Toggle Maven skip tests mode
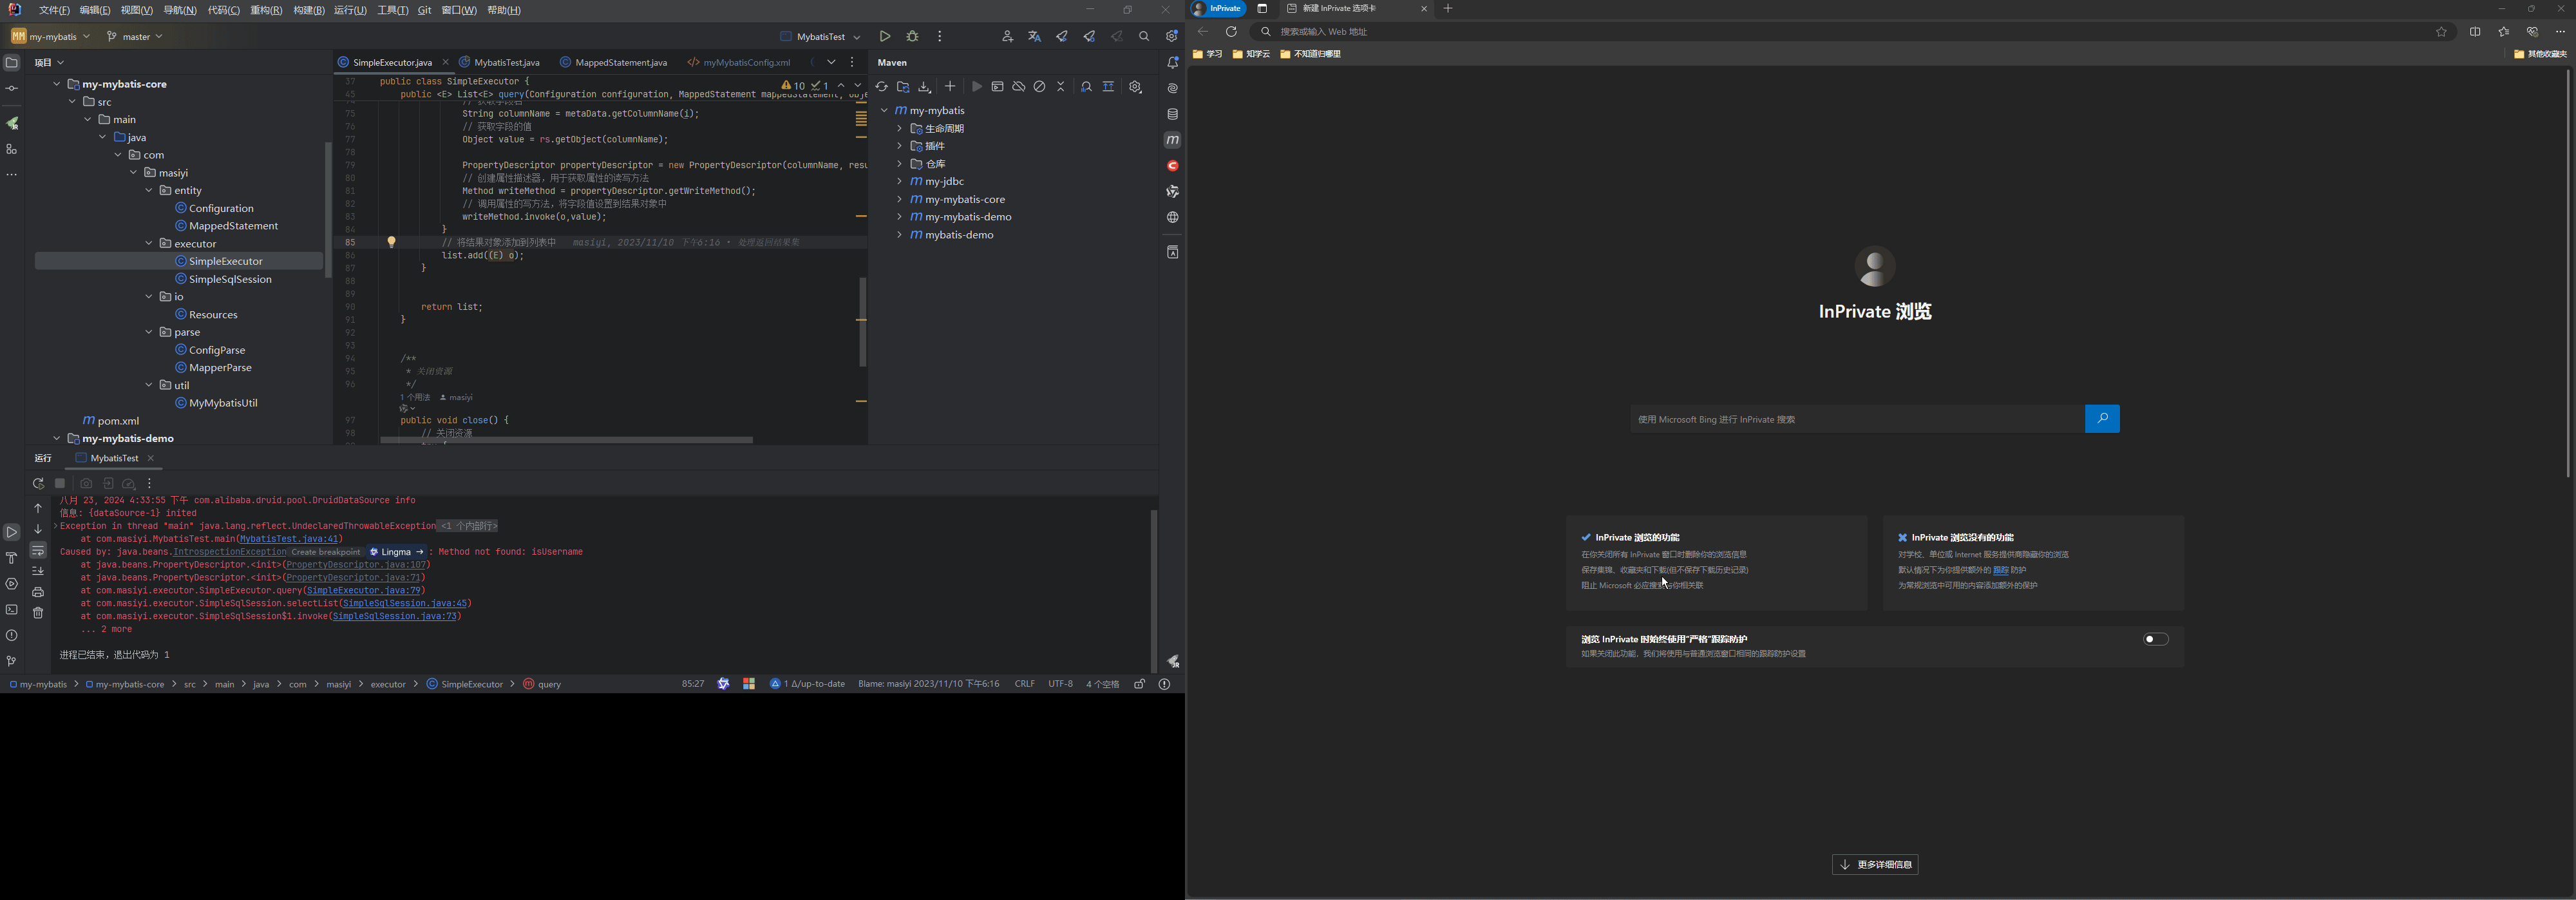Screen dimensions: 2576x900 point(1040,87)
